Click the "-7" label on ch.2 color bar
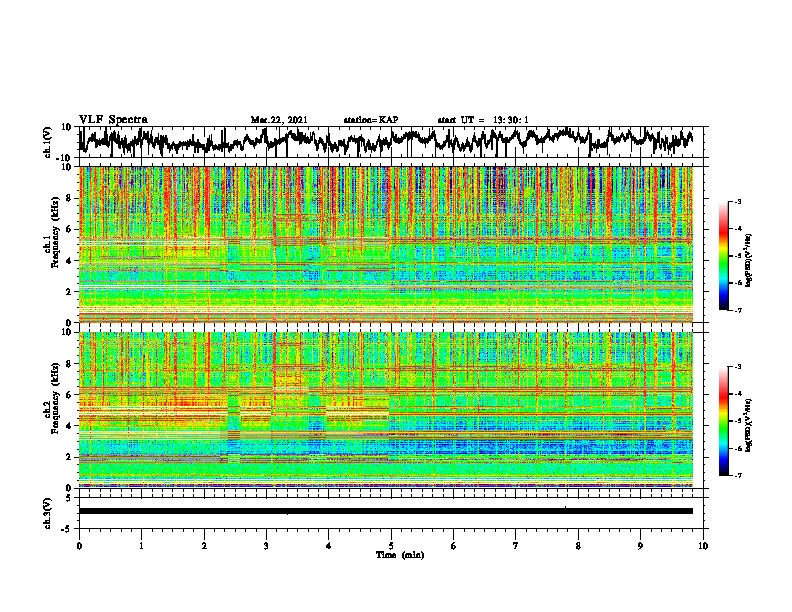Image resolution: width=792 pixels, height=612 pixels. click(738, 475)
